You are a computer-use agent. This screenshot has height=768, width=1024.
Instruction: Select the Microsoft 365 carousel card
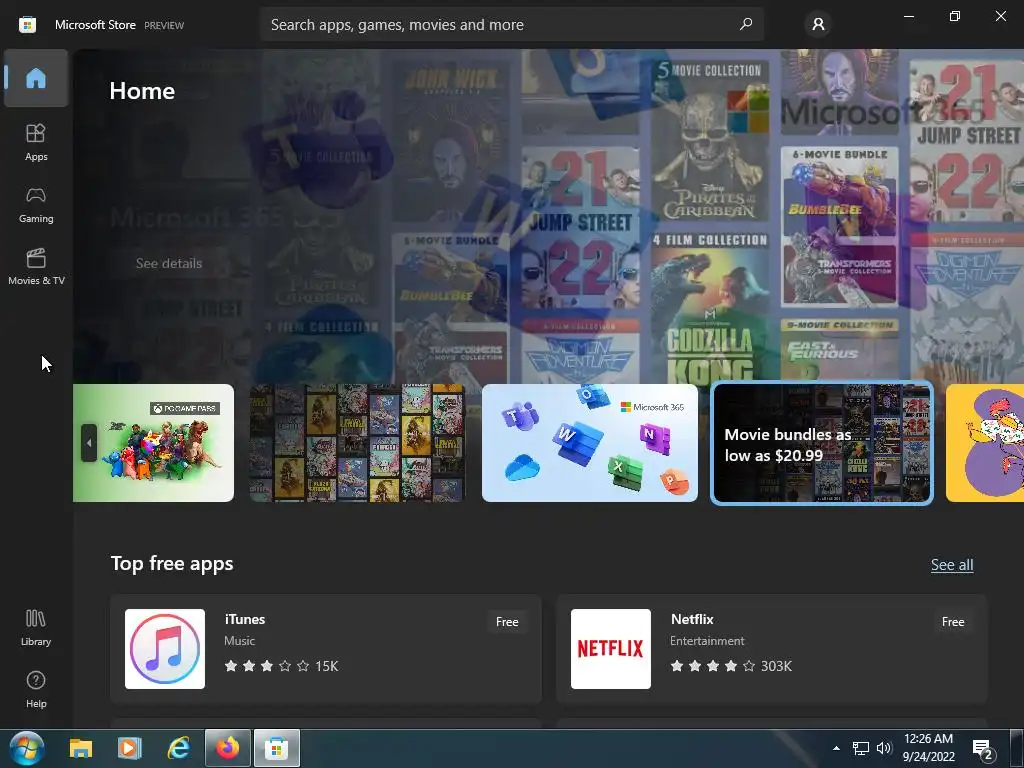[x=590, y=443]
